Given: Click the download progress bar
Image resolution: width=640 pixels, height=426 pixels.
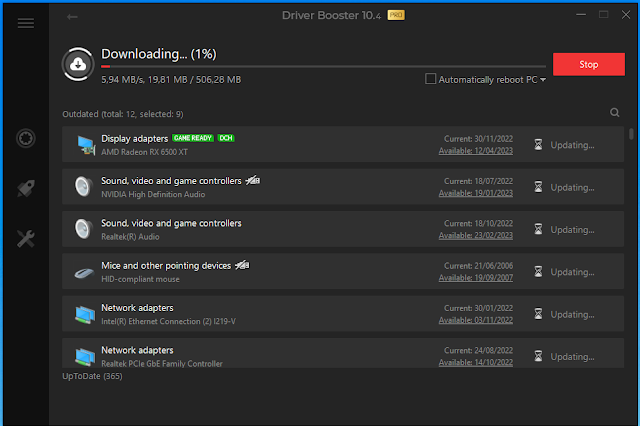Looking at the screenshot, I should [x=322, y=67].
